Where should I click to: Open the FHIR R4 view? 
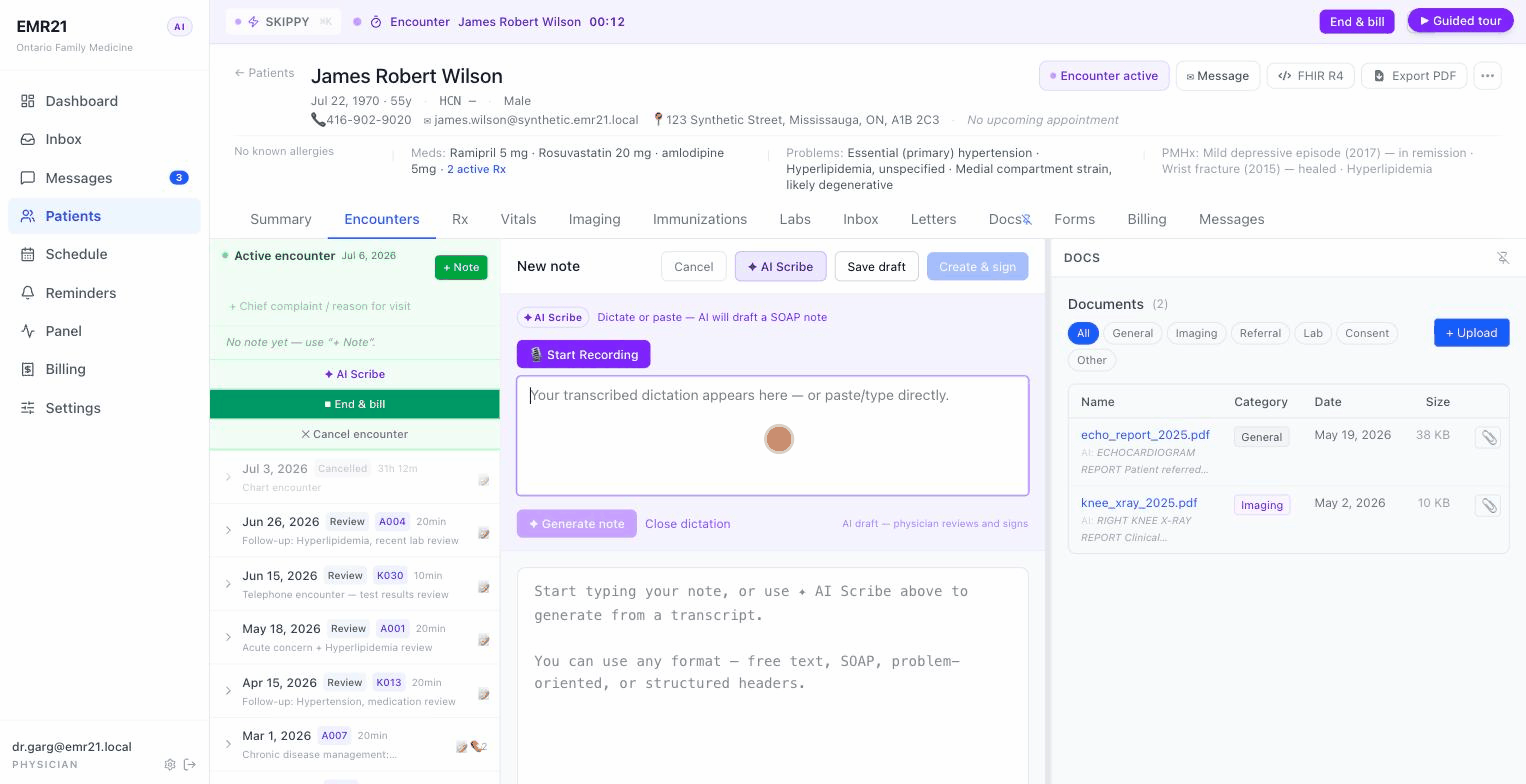click(1311, 76)
